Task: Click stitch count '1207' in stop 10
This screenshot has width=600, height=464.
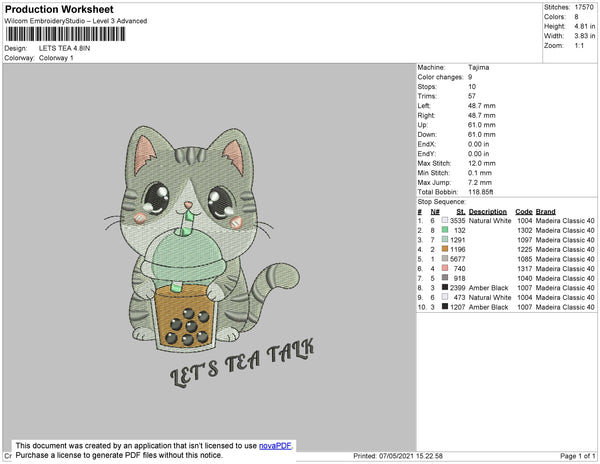Action: [457, 307]
